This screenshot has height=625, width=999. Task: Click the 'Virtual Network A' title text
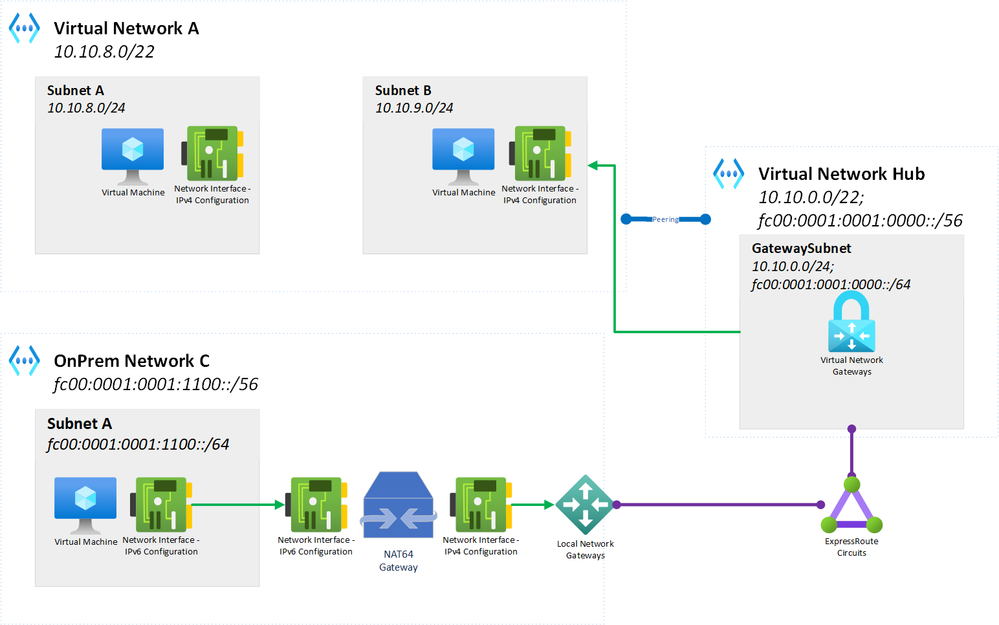[126, 29]
